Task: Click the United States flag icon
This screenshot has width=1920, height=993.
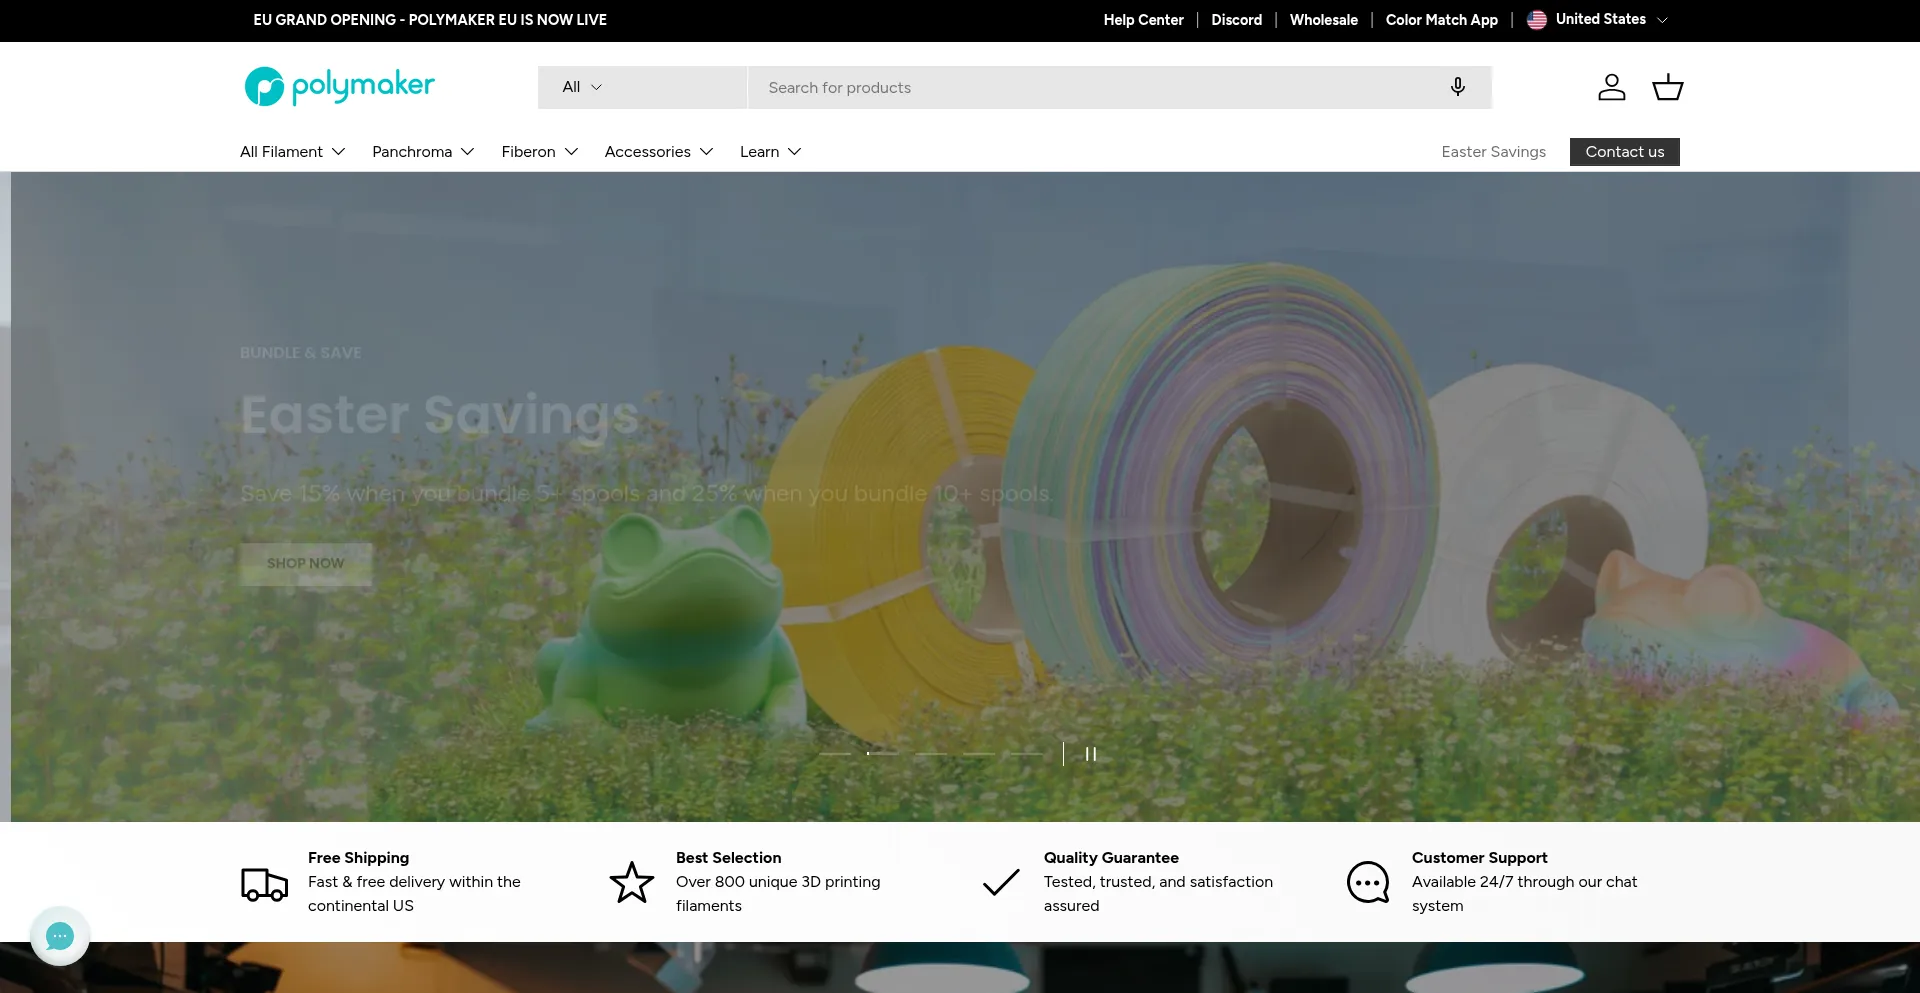Action: (x=1537, y=20)
